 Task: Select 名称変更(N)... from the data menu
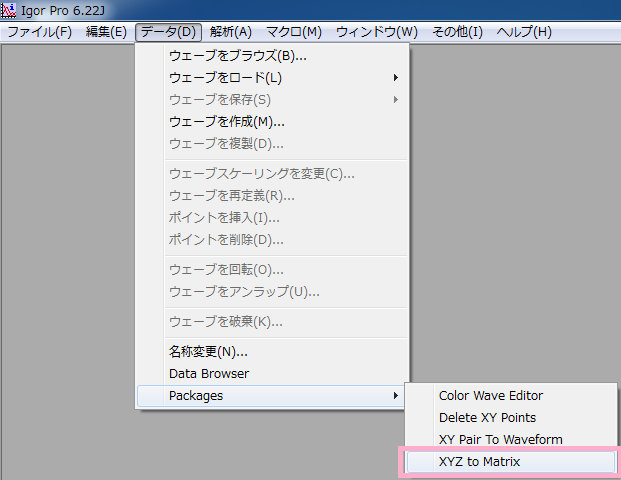point(272,351)
